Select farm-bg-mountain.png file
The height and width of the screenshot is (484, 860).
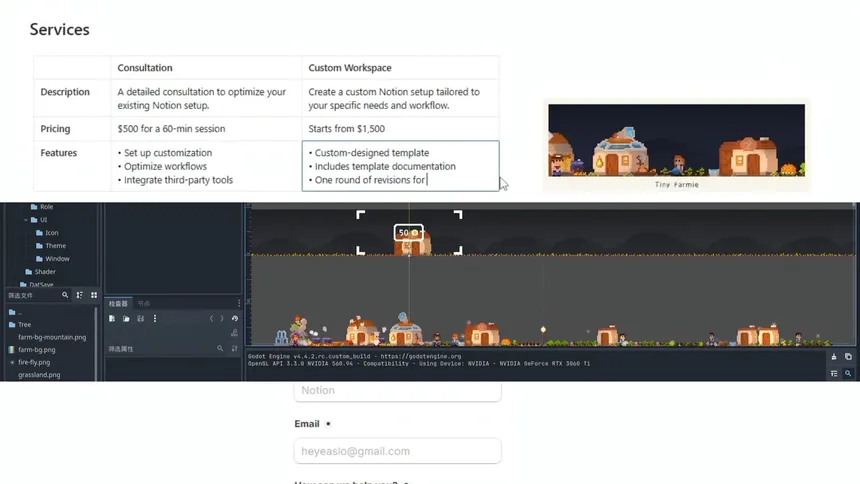[52, 337]
